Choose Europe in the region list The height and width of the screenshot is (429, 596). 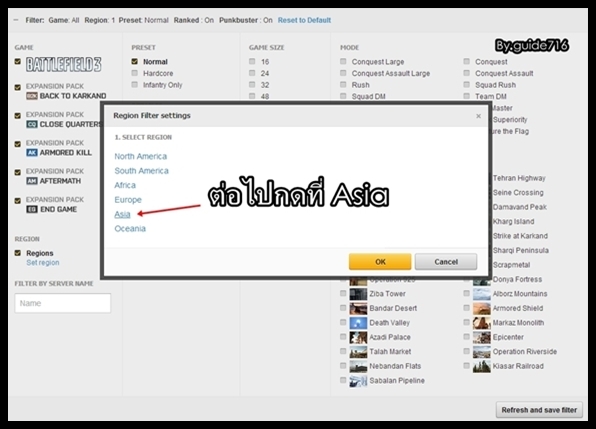[x=128, y=200]
